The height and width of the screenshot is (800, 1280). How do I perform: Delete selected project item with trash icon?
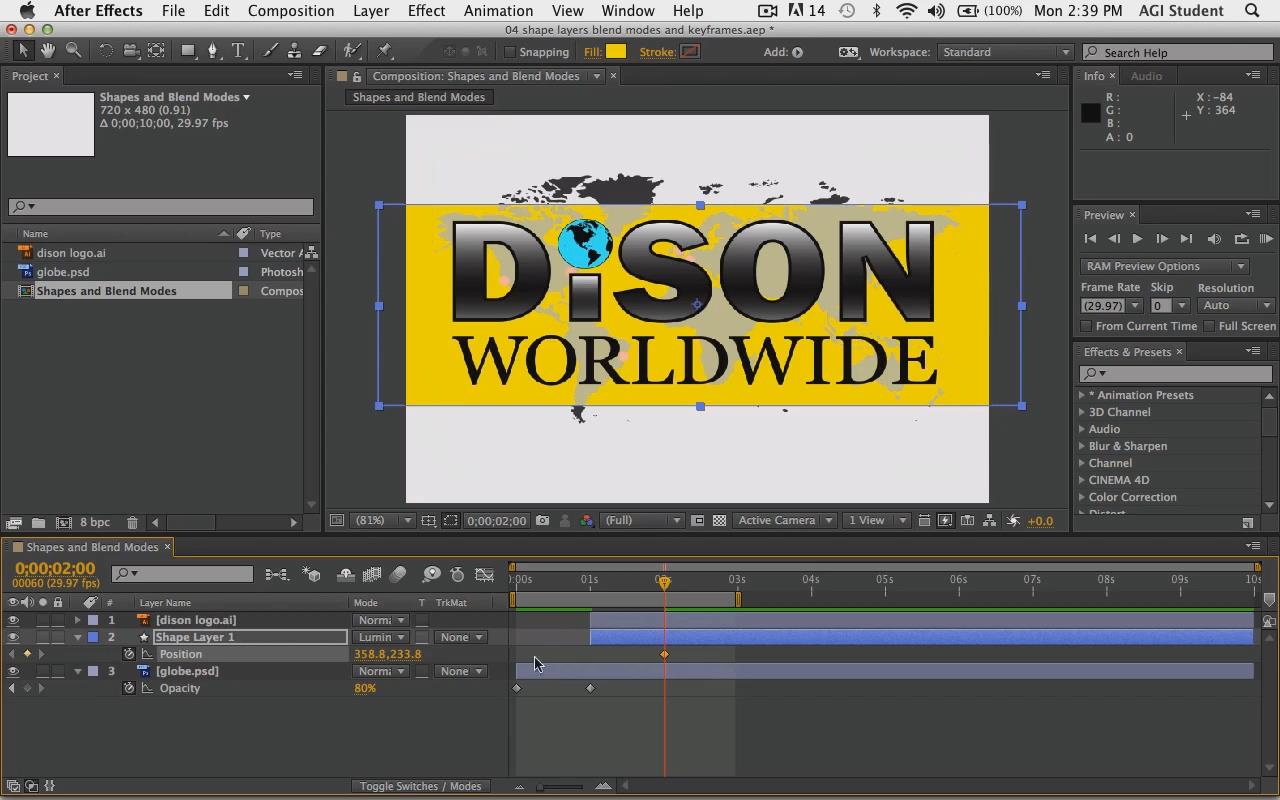tap(132, 522)
